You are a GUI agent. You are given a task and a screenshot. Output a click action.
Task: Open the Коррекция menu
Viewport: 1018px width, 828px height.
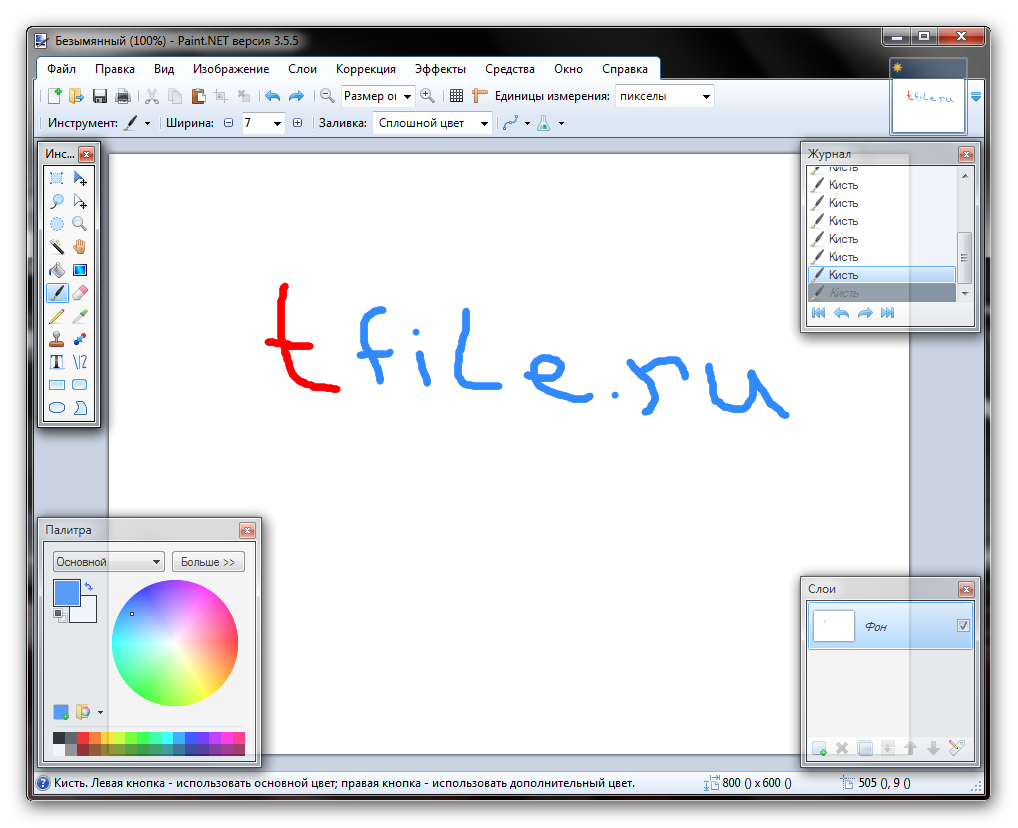(x=366, y=69)
